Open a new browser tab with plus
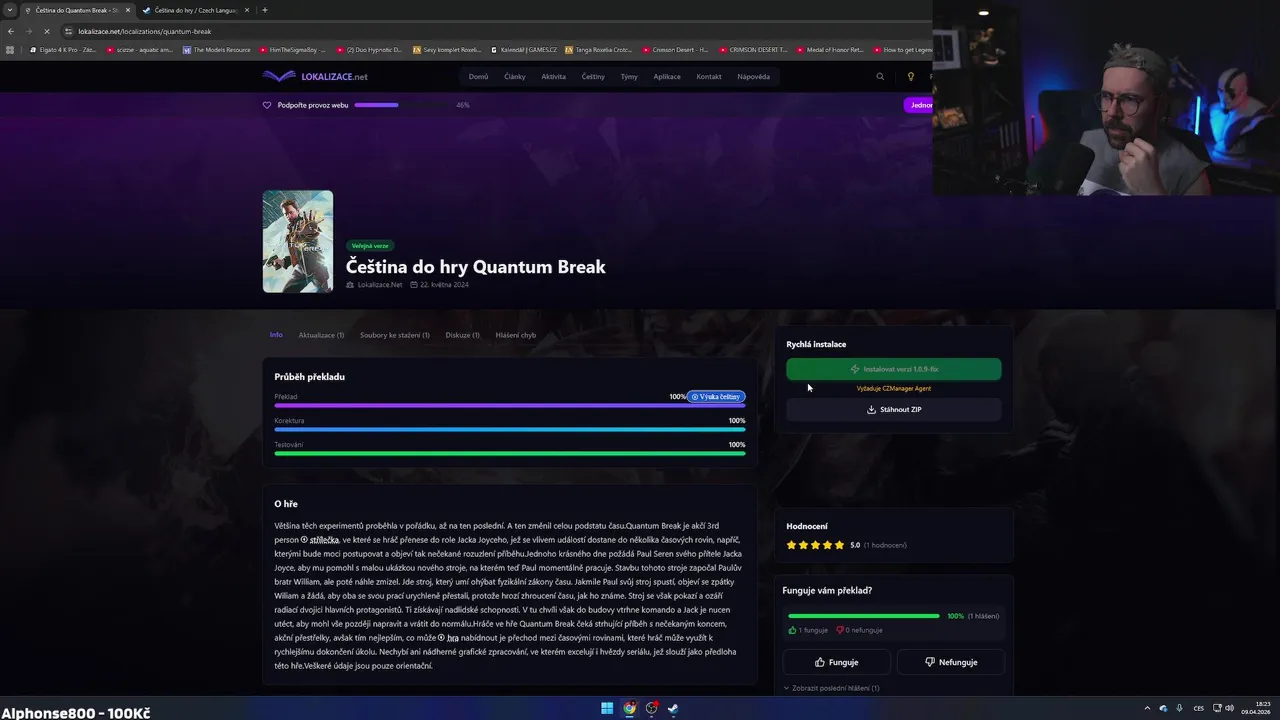 point(264,10)
